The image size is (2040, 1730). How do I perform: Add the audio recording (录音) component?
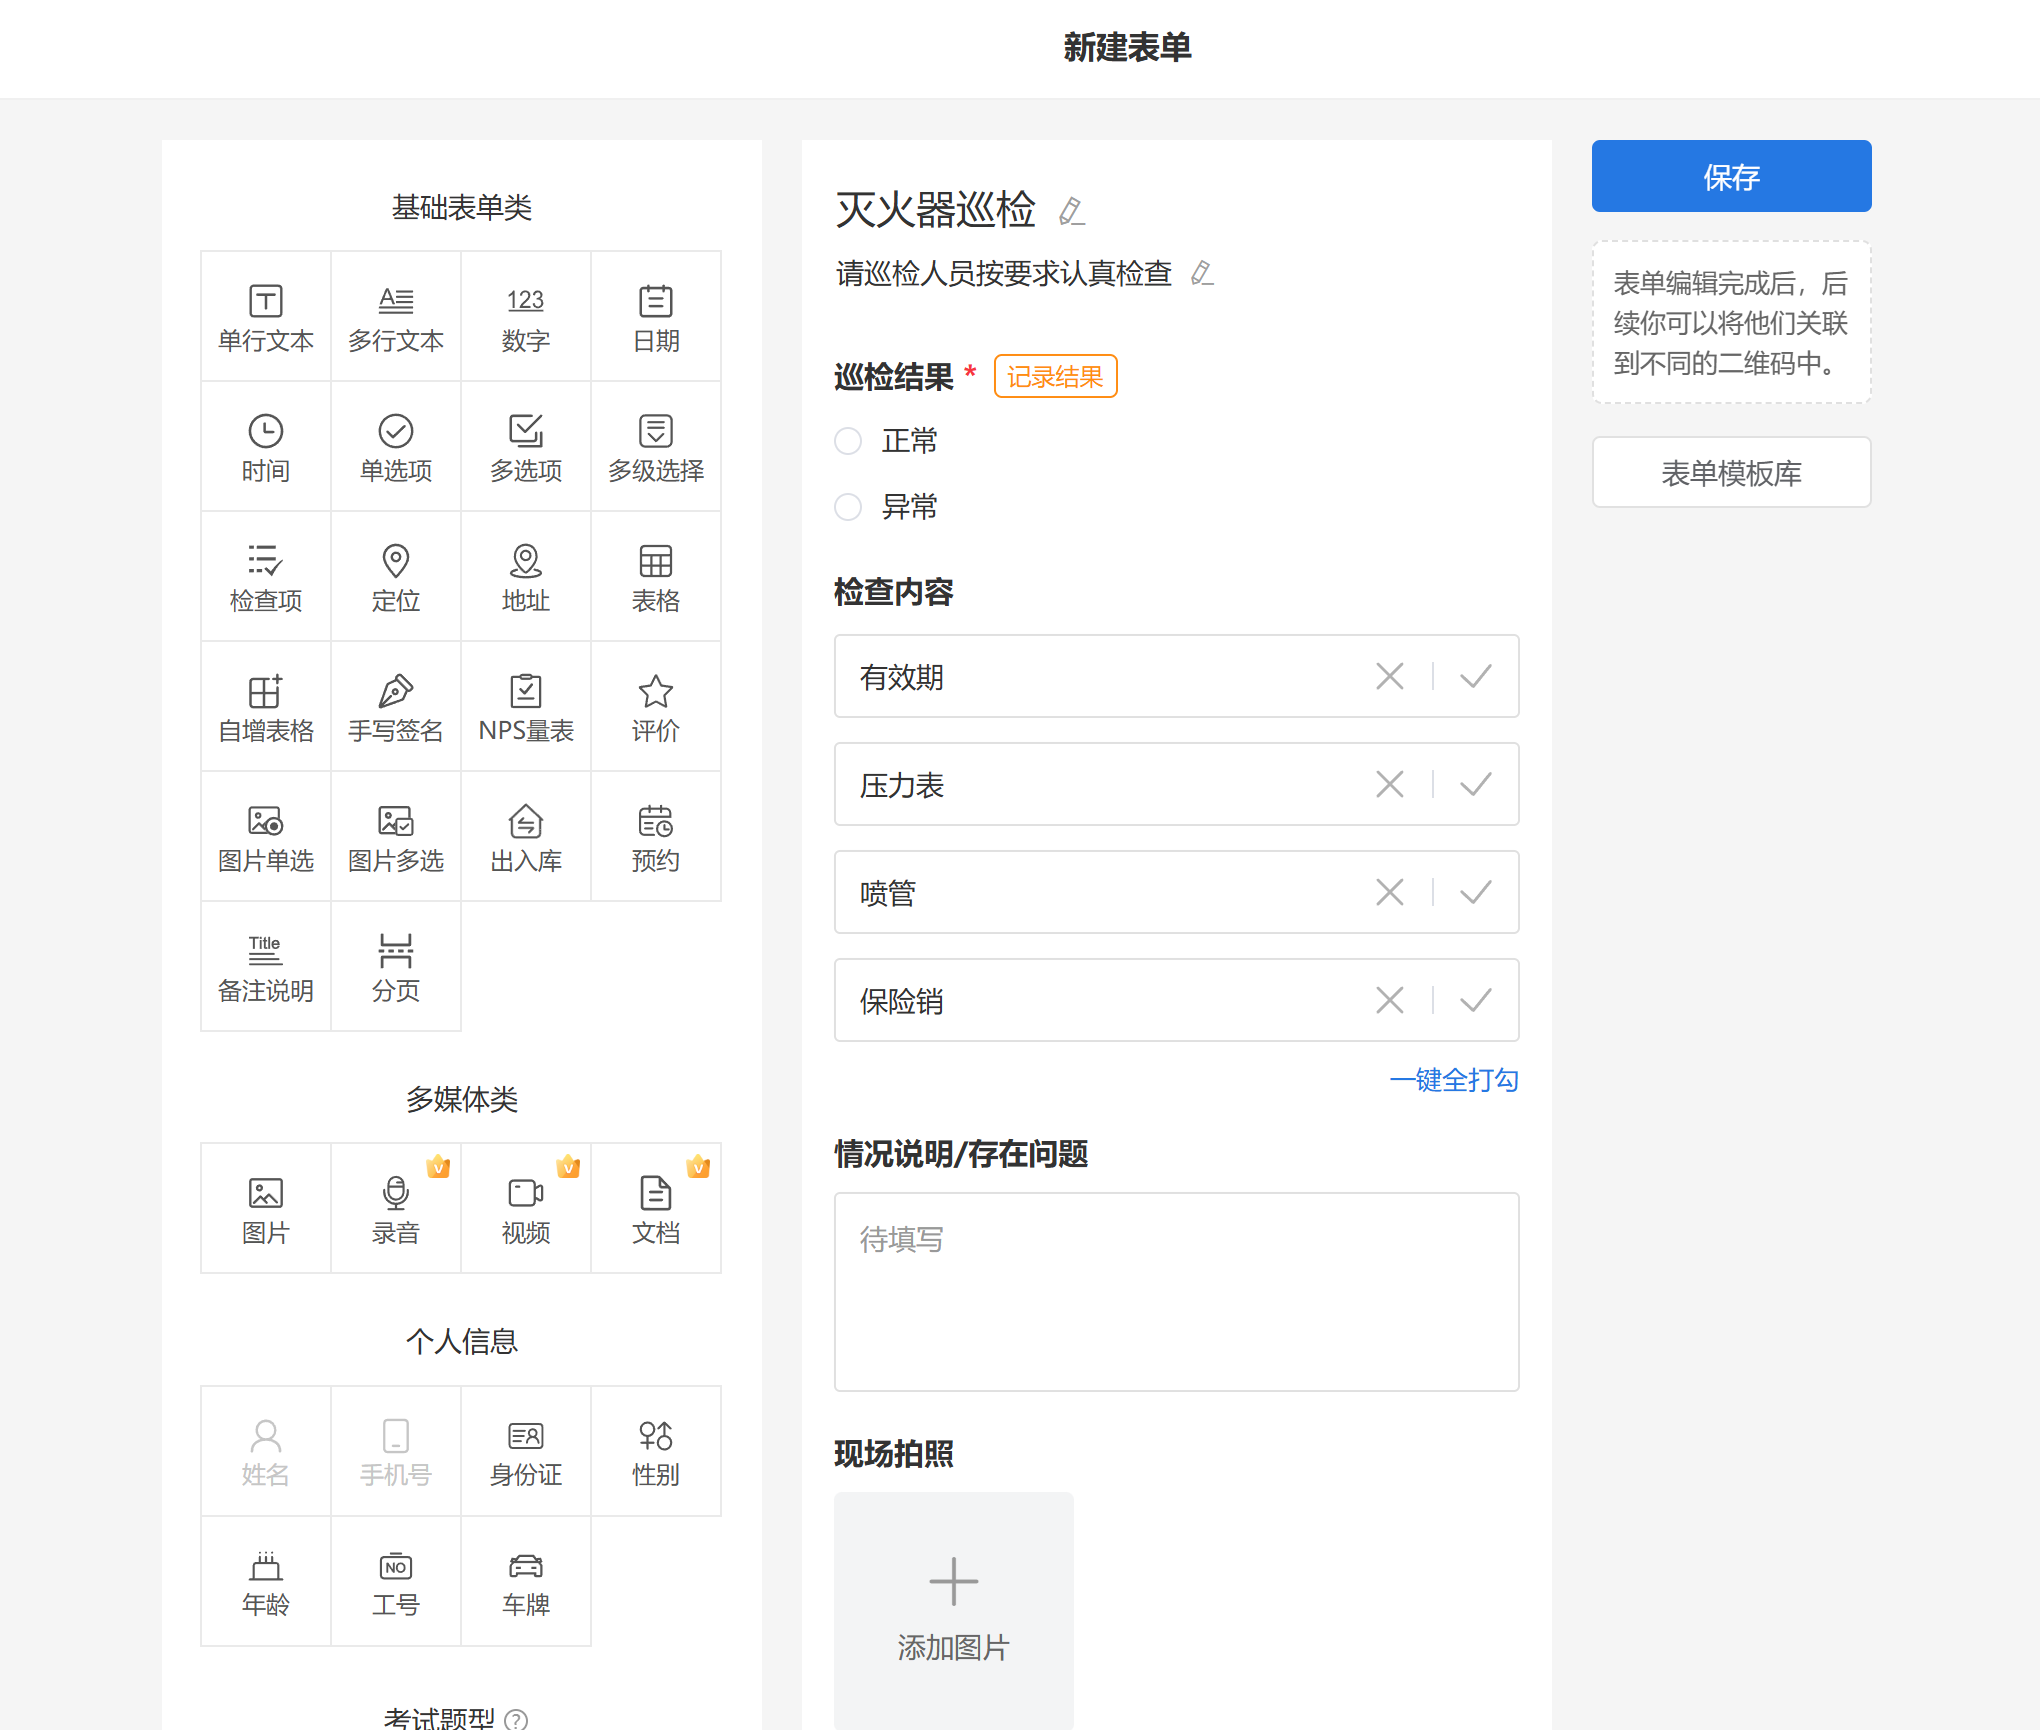(396, 1209)
